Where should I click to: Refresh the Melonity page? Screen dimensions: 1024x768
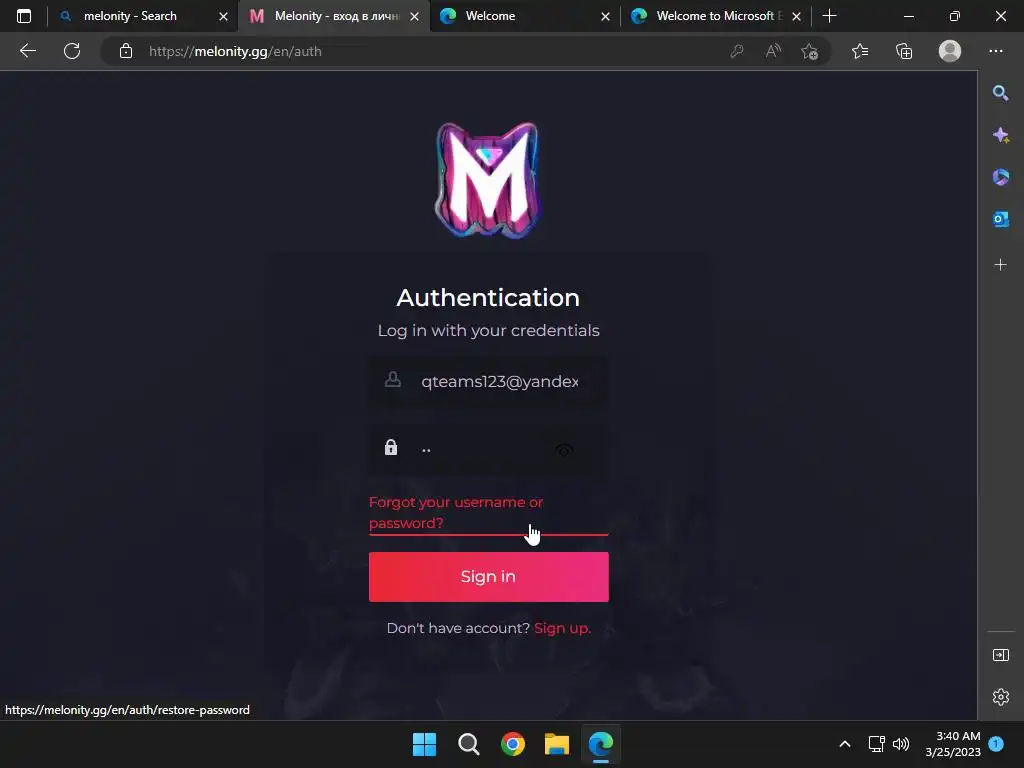[x=72, y=51]
